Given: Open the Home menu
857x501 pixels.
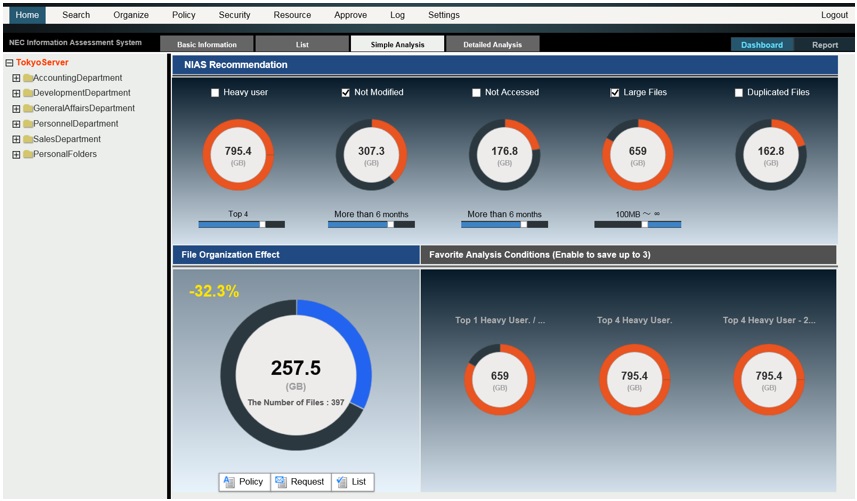Looking at the screenshot, I should [27, 15].
